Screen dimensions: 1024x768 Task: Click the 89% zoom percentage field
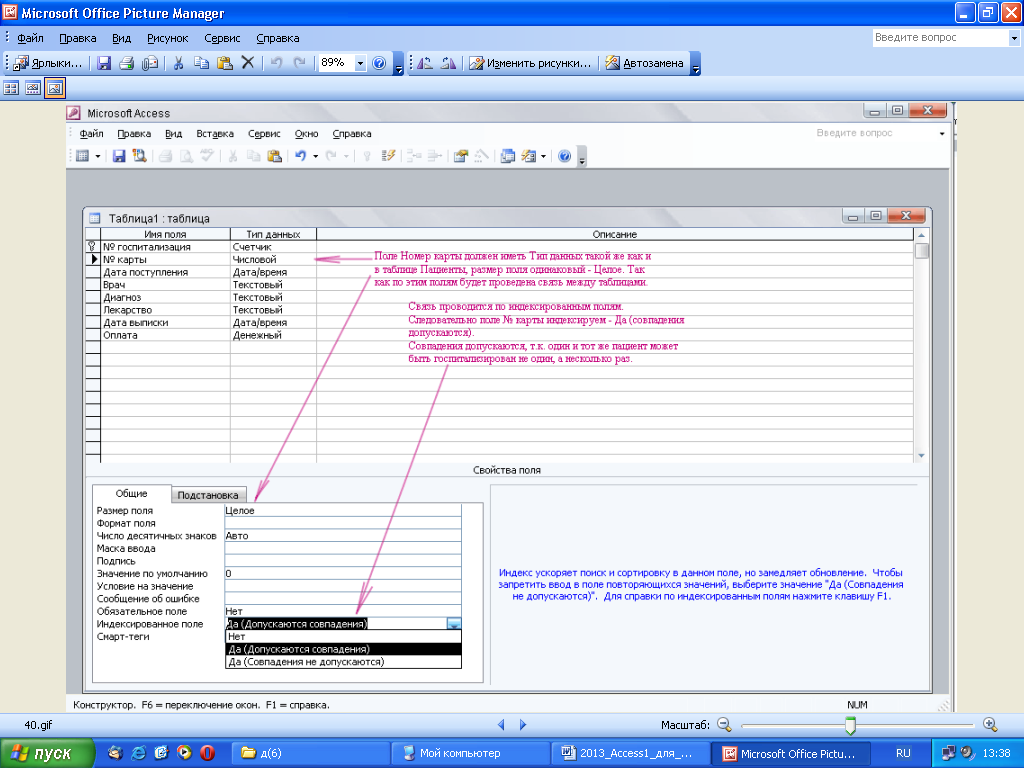click(x=336, y=63)
